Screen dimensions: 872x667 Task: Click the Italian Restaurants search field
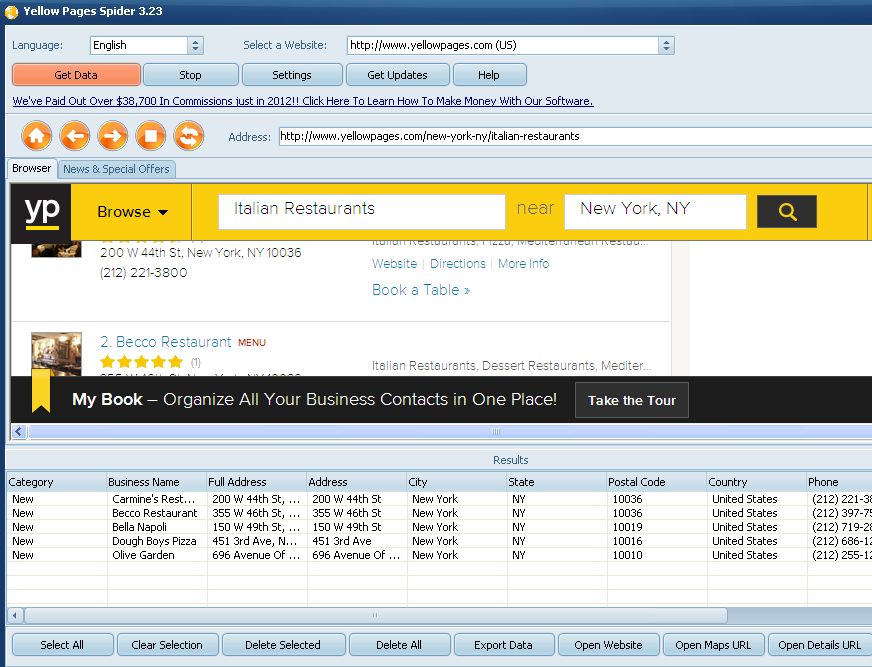pyautogui.click(x=361, y=211)
